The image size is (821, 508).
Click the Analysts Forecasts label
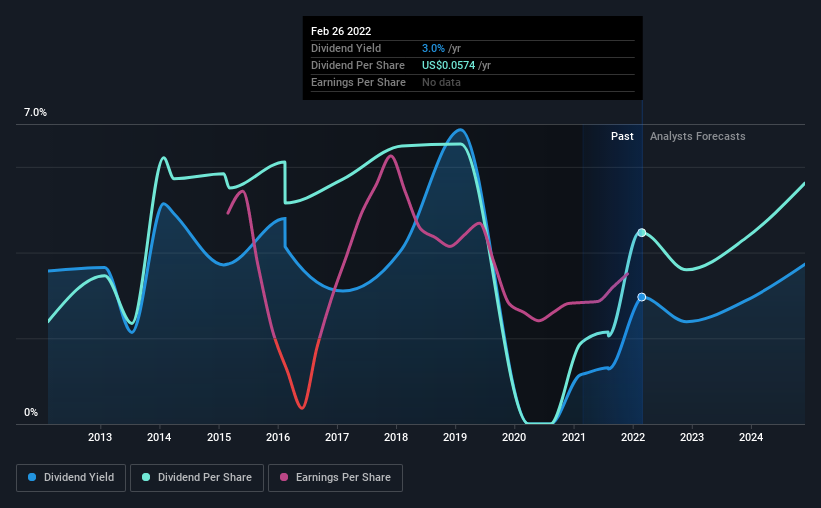[x=697, y=136]
